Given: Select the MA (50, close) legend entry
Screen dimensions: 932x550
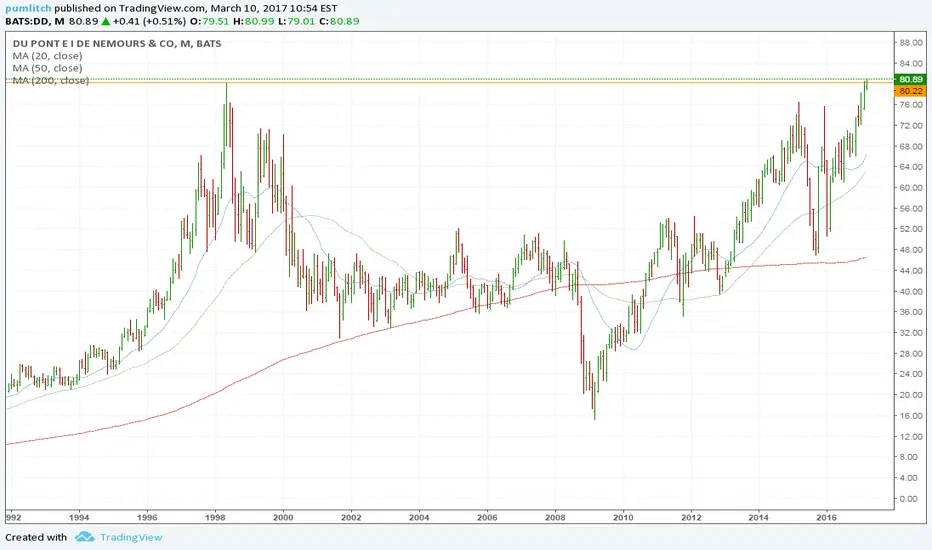Looking at the screenshot, I should [x=47, y=68].
